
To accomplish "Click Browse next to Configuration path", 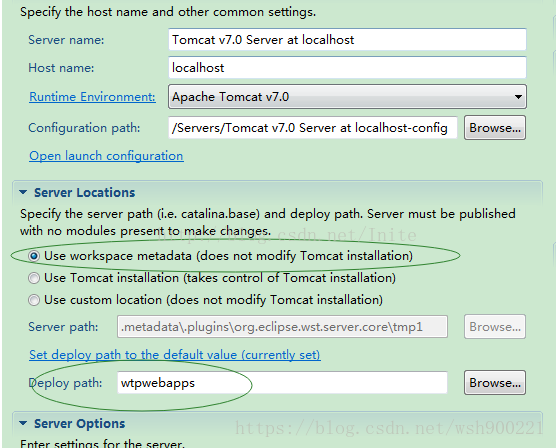I will coord(495,128).
